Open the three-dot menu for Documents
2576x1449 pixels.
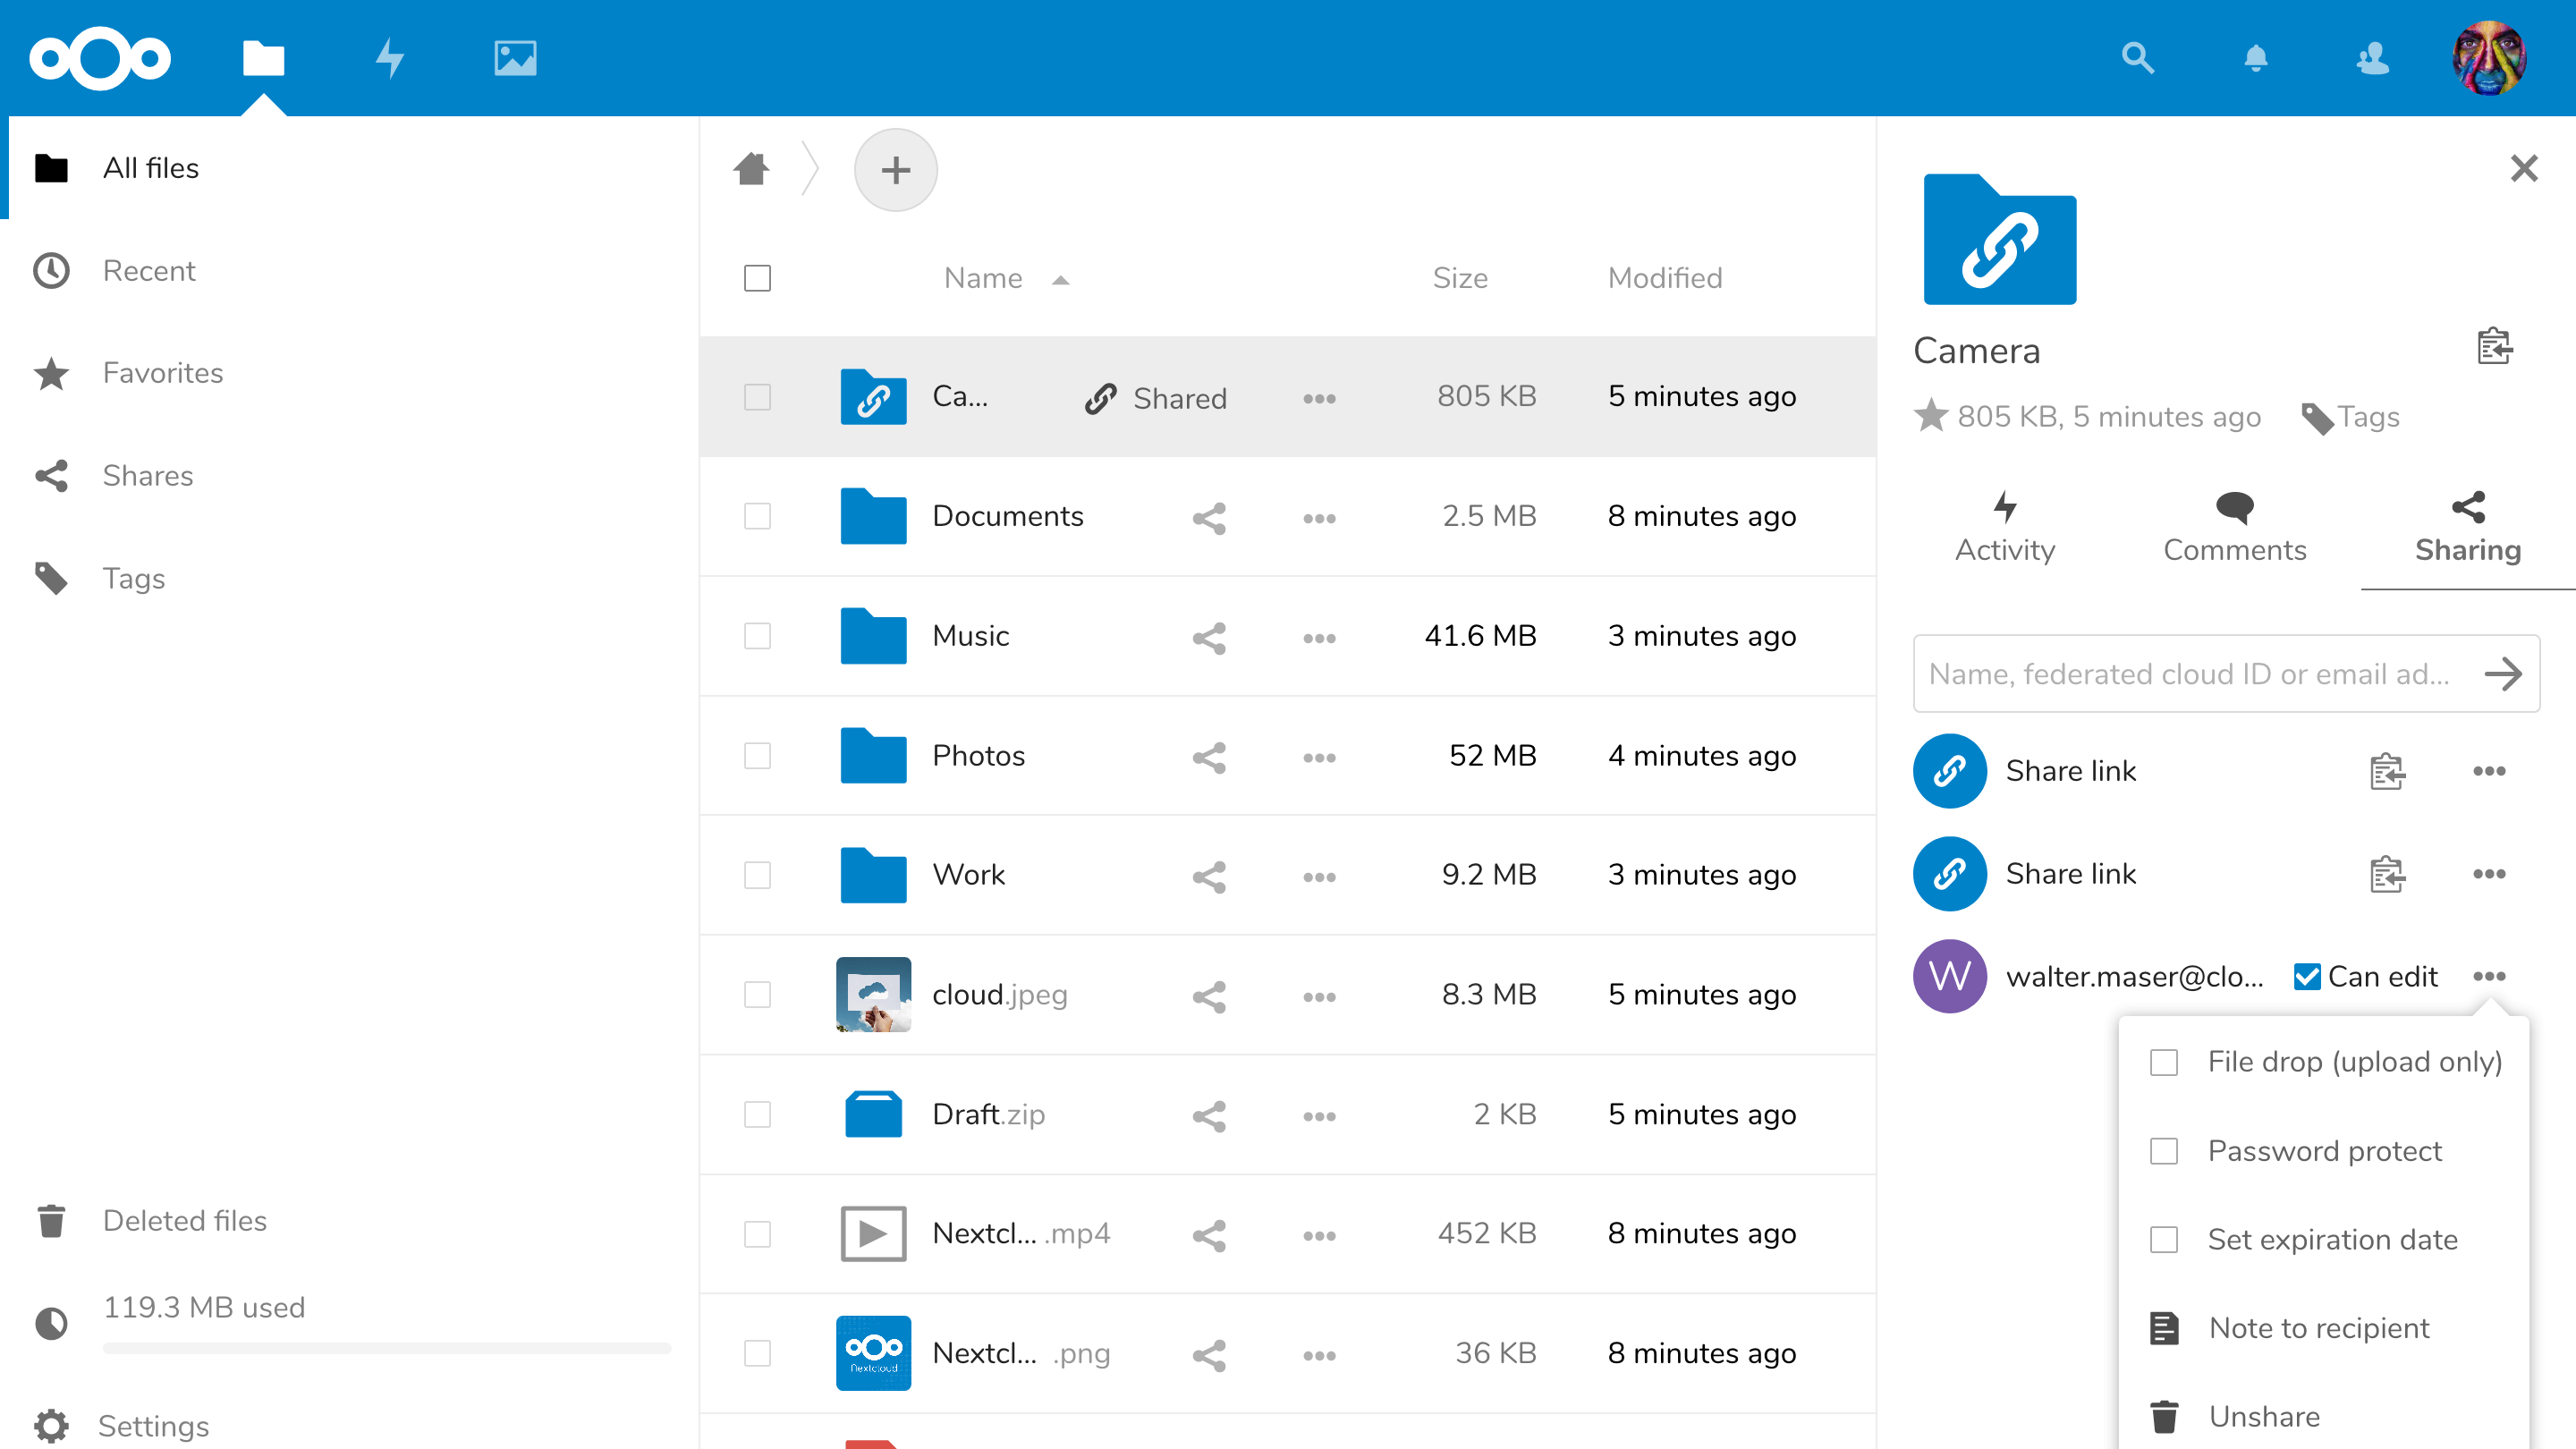tap(1319, 517)
